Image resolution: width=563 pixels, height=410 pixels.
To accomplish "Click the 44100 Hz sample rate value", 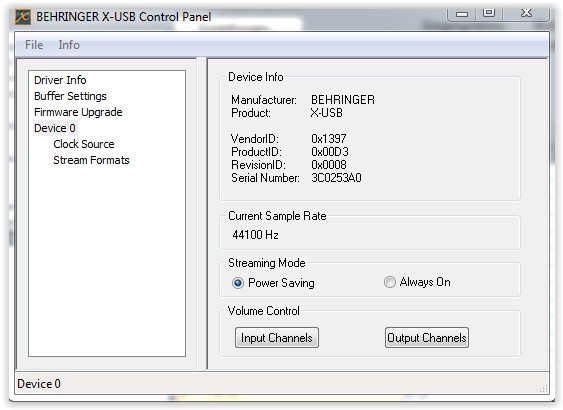I will [x=255, y=235].
